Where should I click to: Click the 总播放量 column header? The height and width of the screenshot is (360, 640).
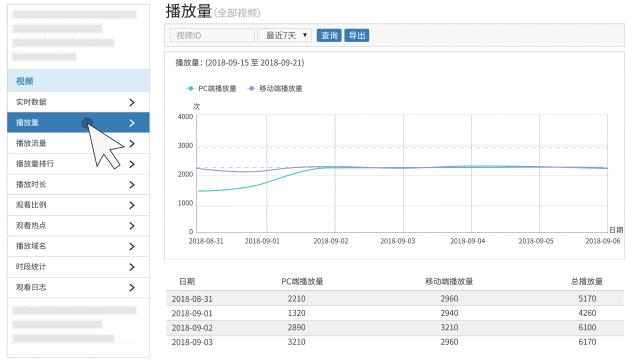tap(587, 281)
